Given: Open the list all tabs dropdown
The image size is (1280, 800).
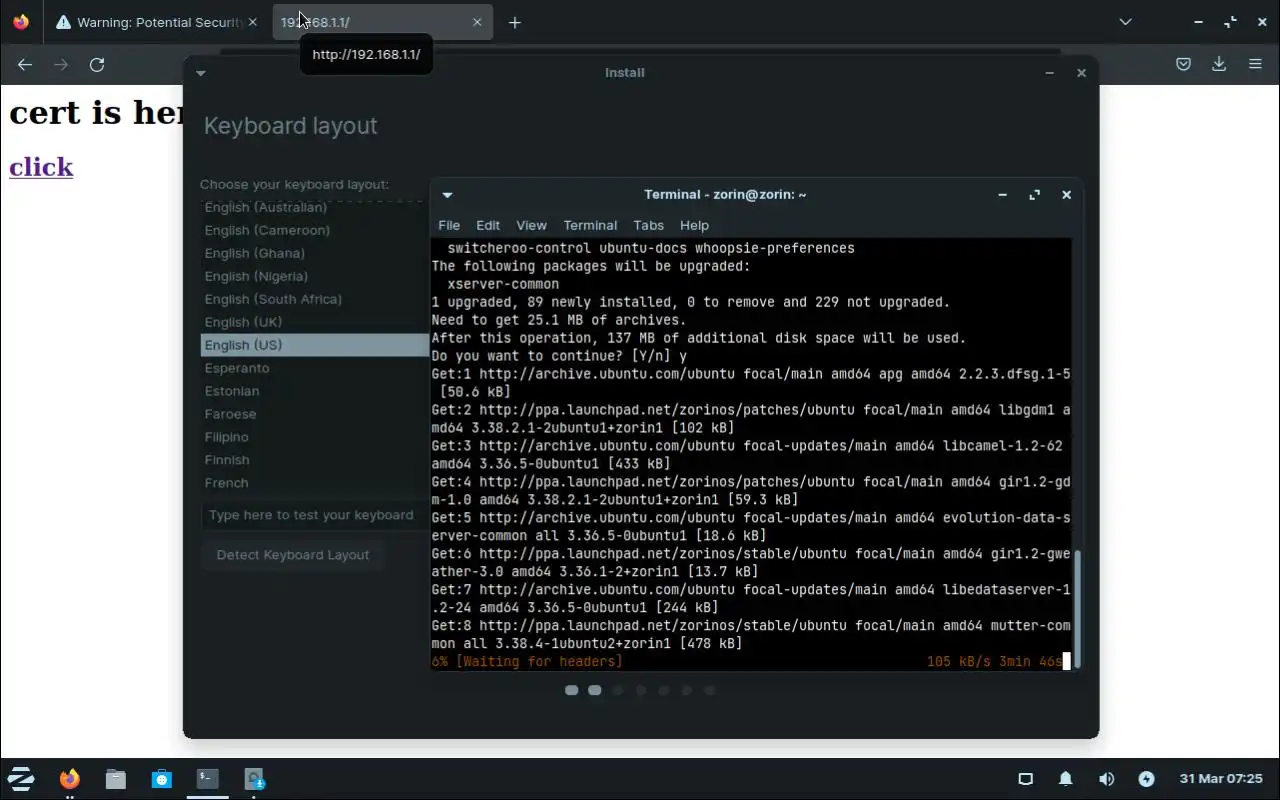Looking at the screenshot, I should (x=1125, y=22).
